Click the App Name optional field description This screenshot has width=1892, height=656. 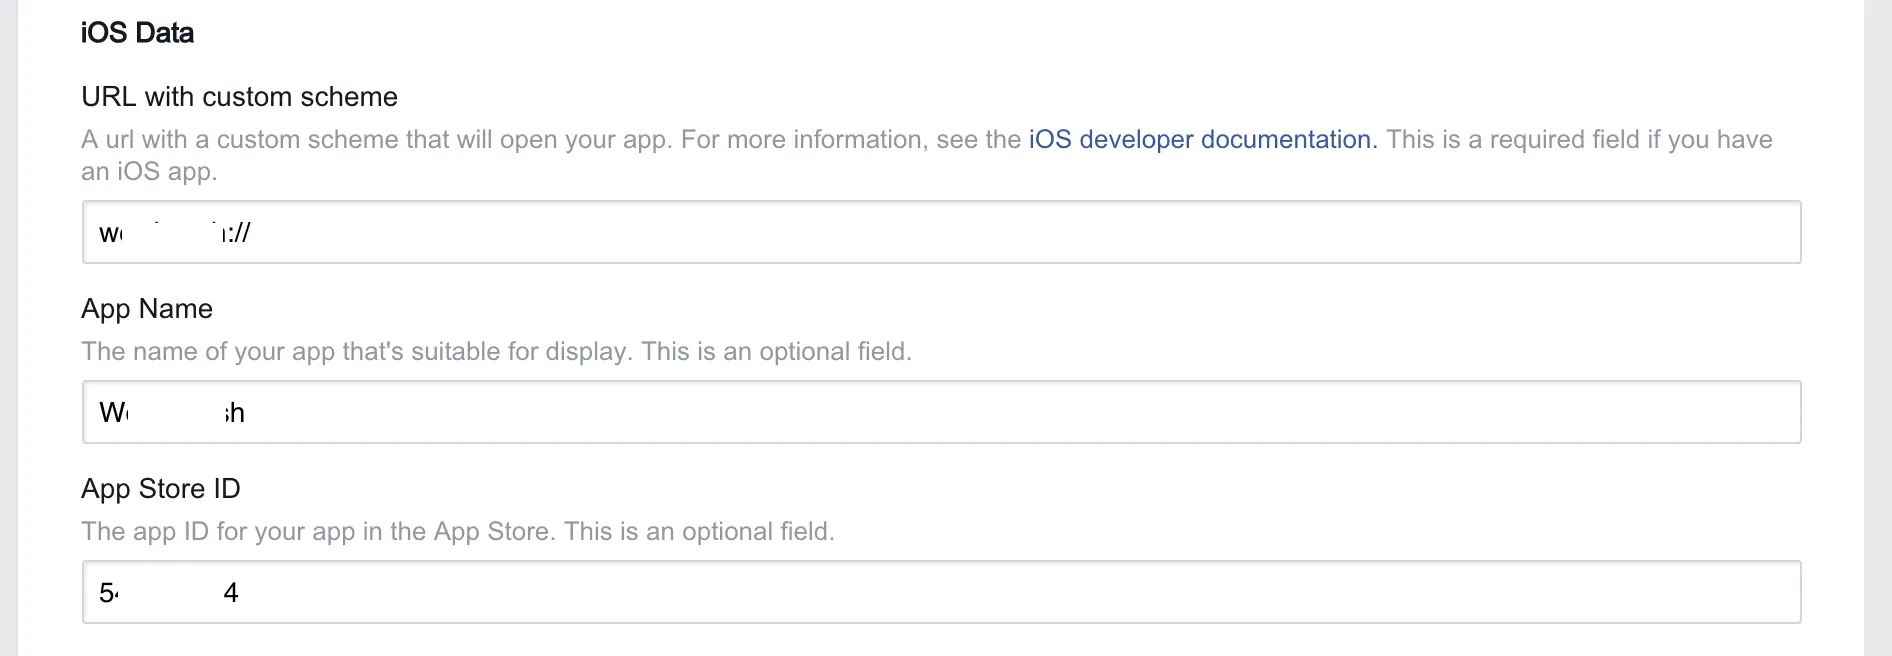[x=496, y=352]
